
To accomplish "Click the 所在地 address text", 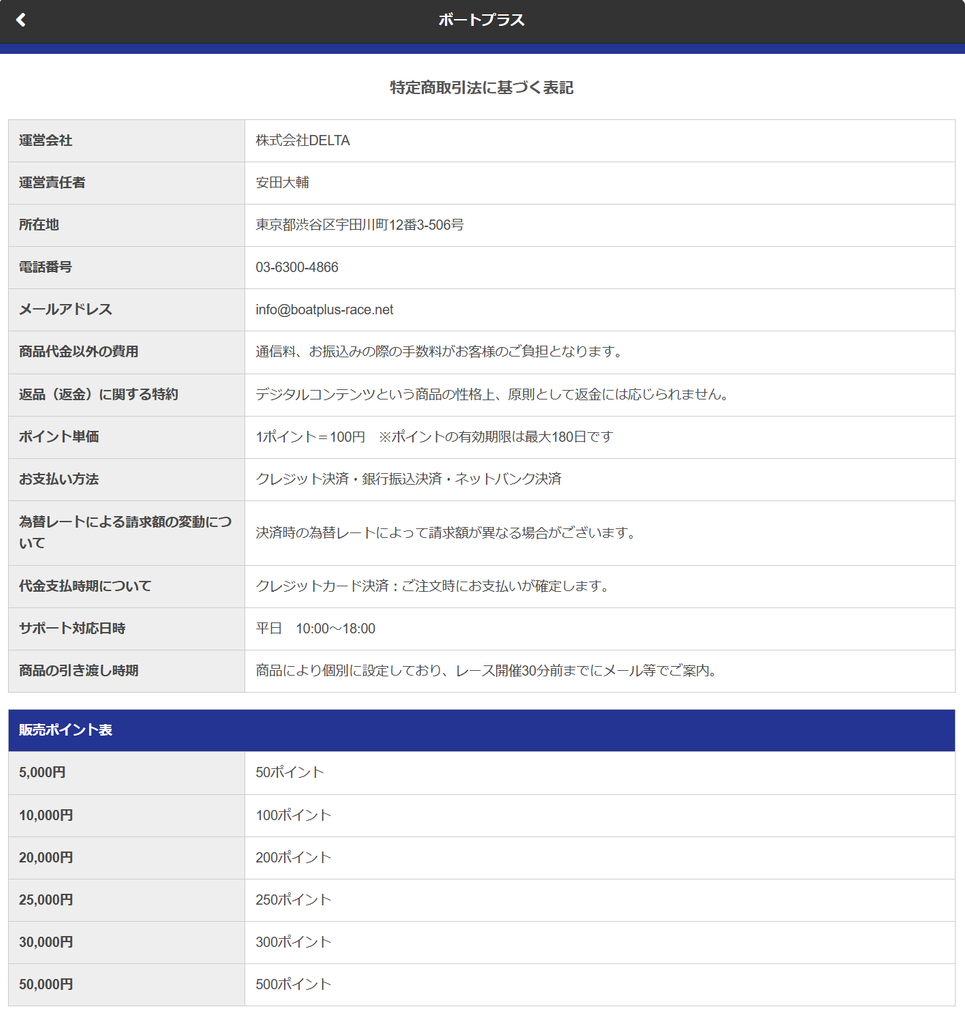I will [x=360, y=225].
